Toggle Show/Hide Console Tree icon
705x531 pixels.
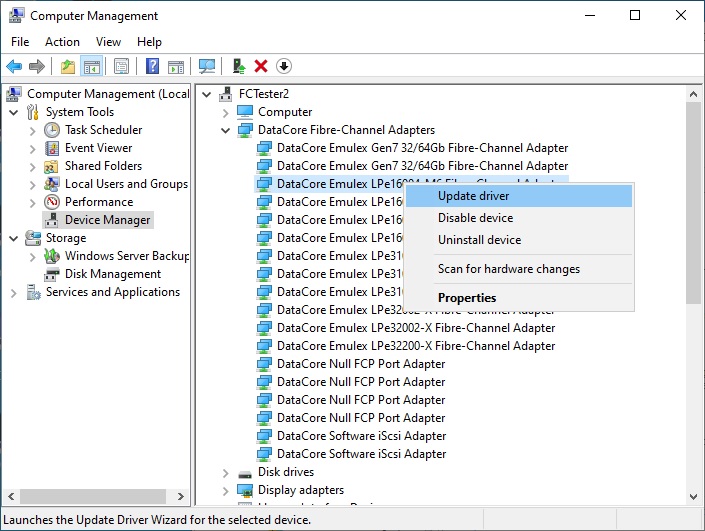[91, 66]
